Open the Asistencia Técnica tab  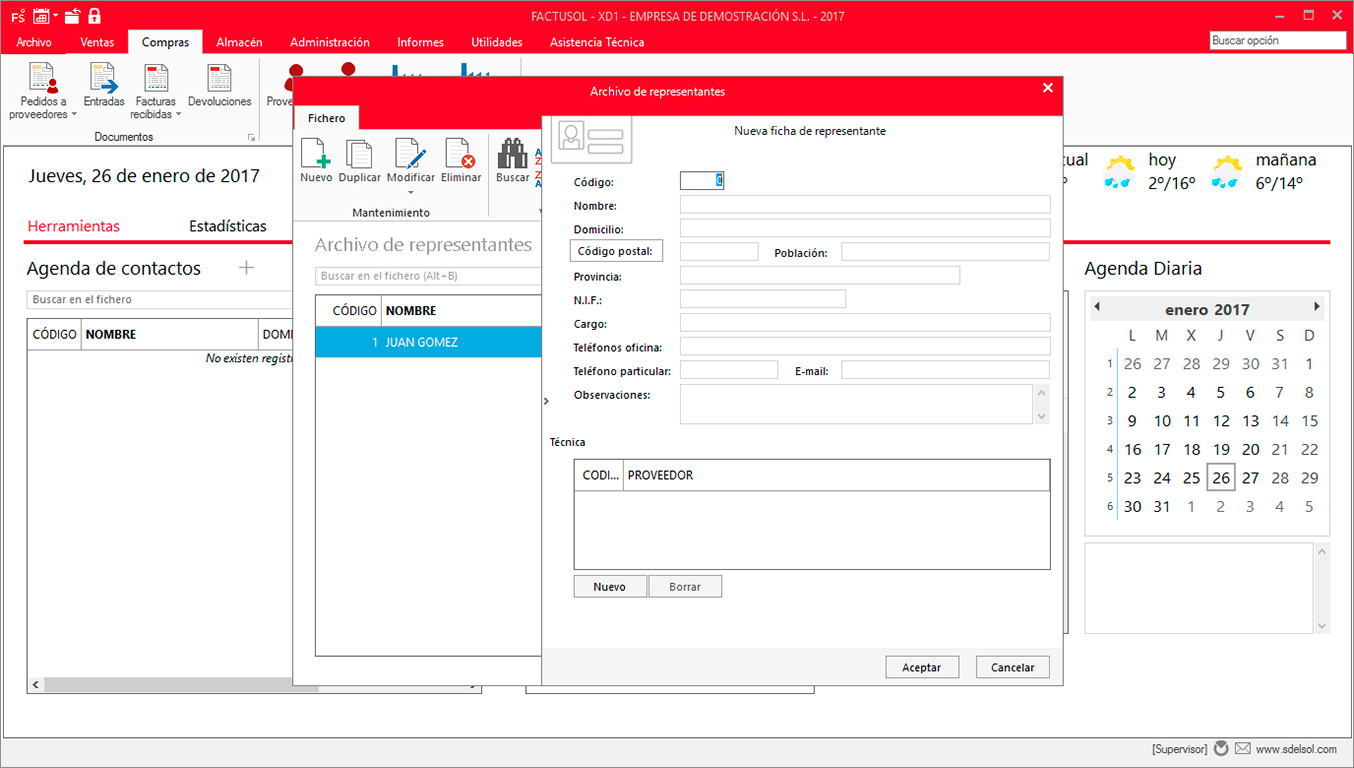pos(597,42)
